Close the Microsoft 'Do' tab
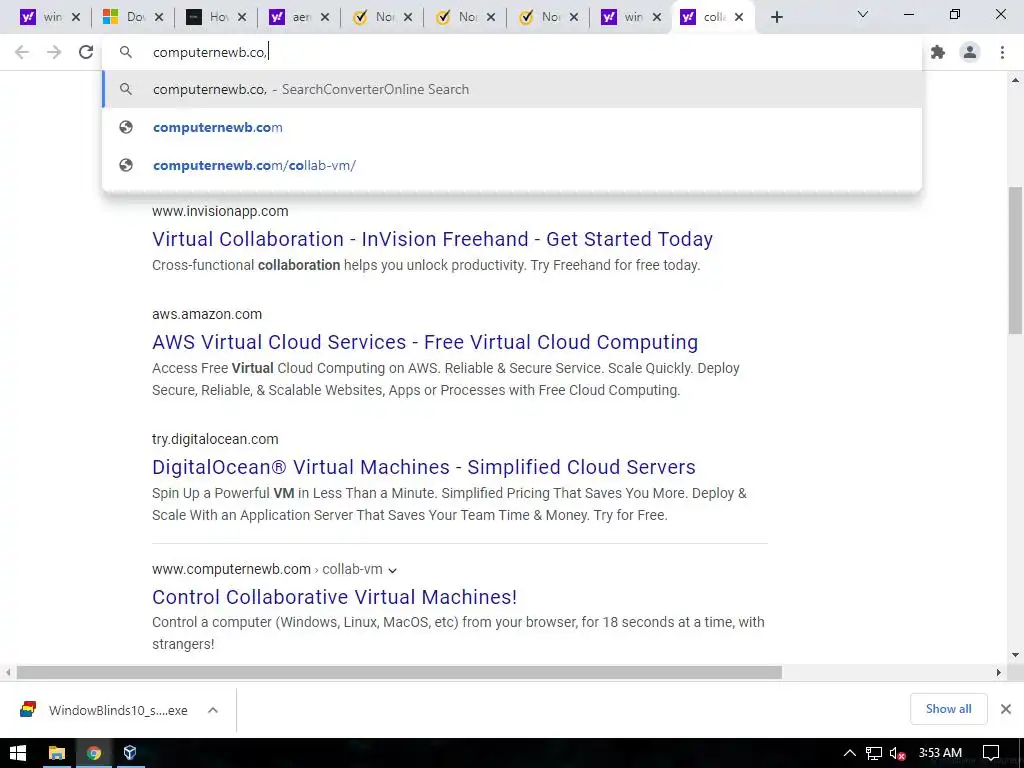 [x=159, y=18]
